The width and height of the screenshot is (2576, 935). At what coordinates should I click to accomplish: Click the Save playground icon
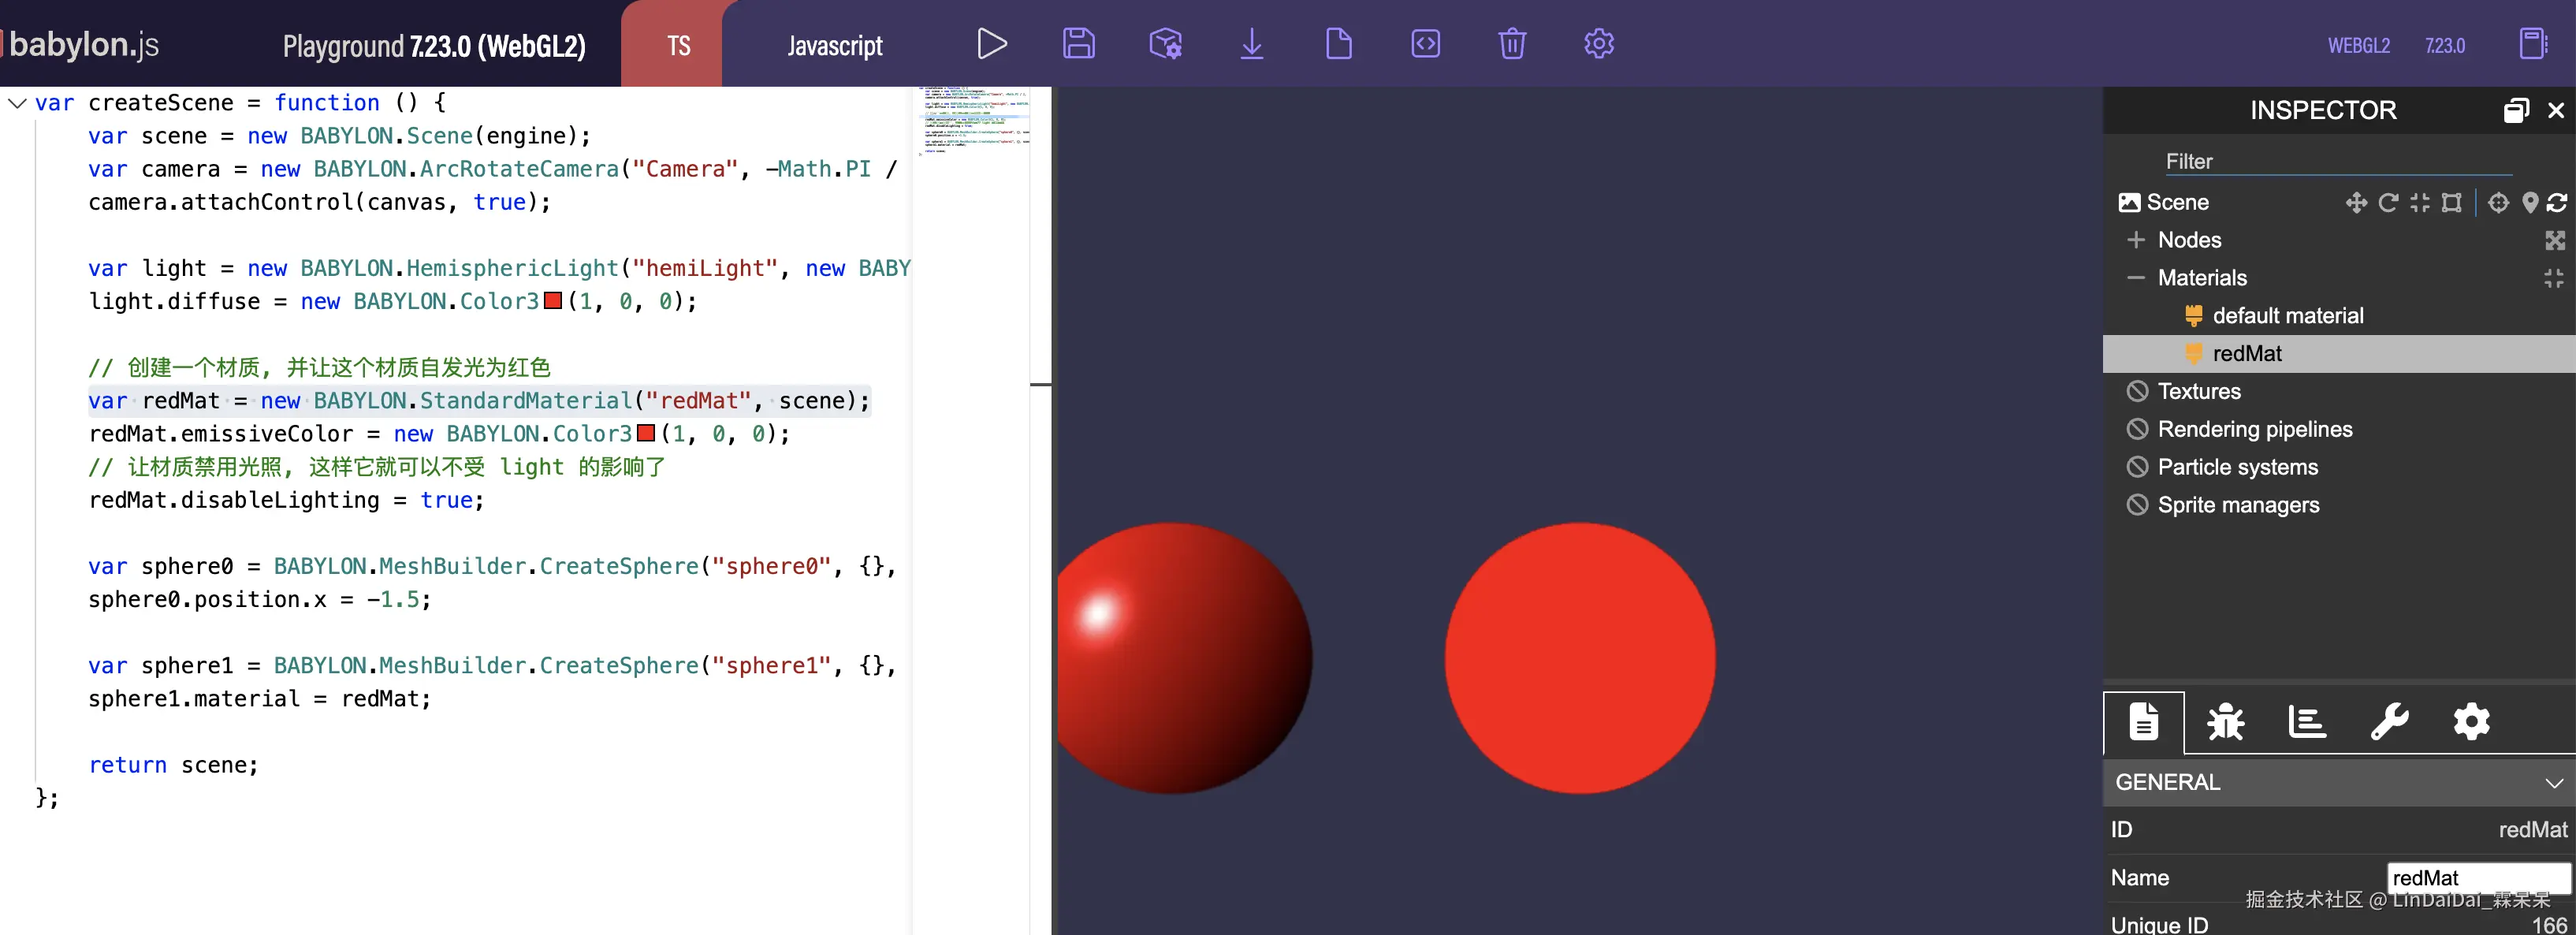1078,44
